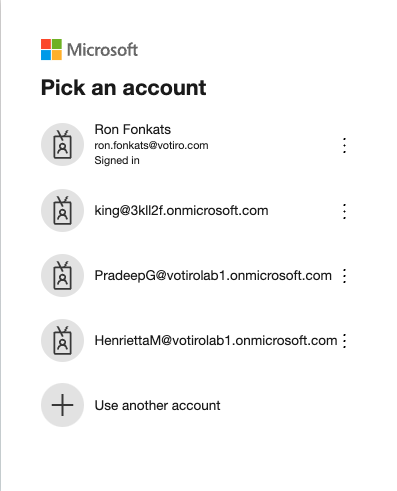Open the three-dot menu for Ron Fonkats
The width and height of the screenshot is (397, 491).
click(344, 145)
